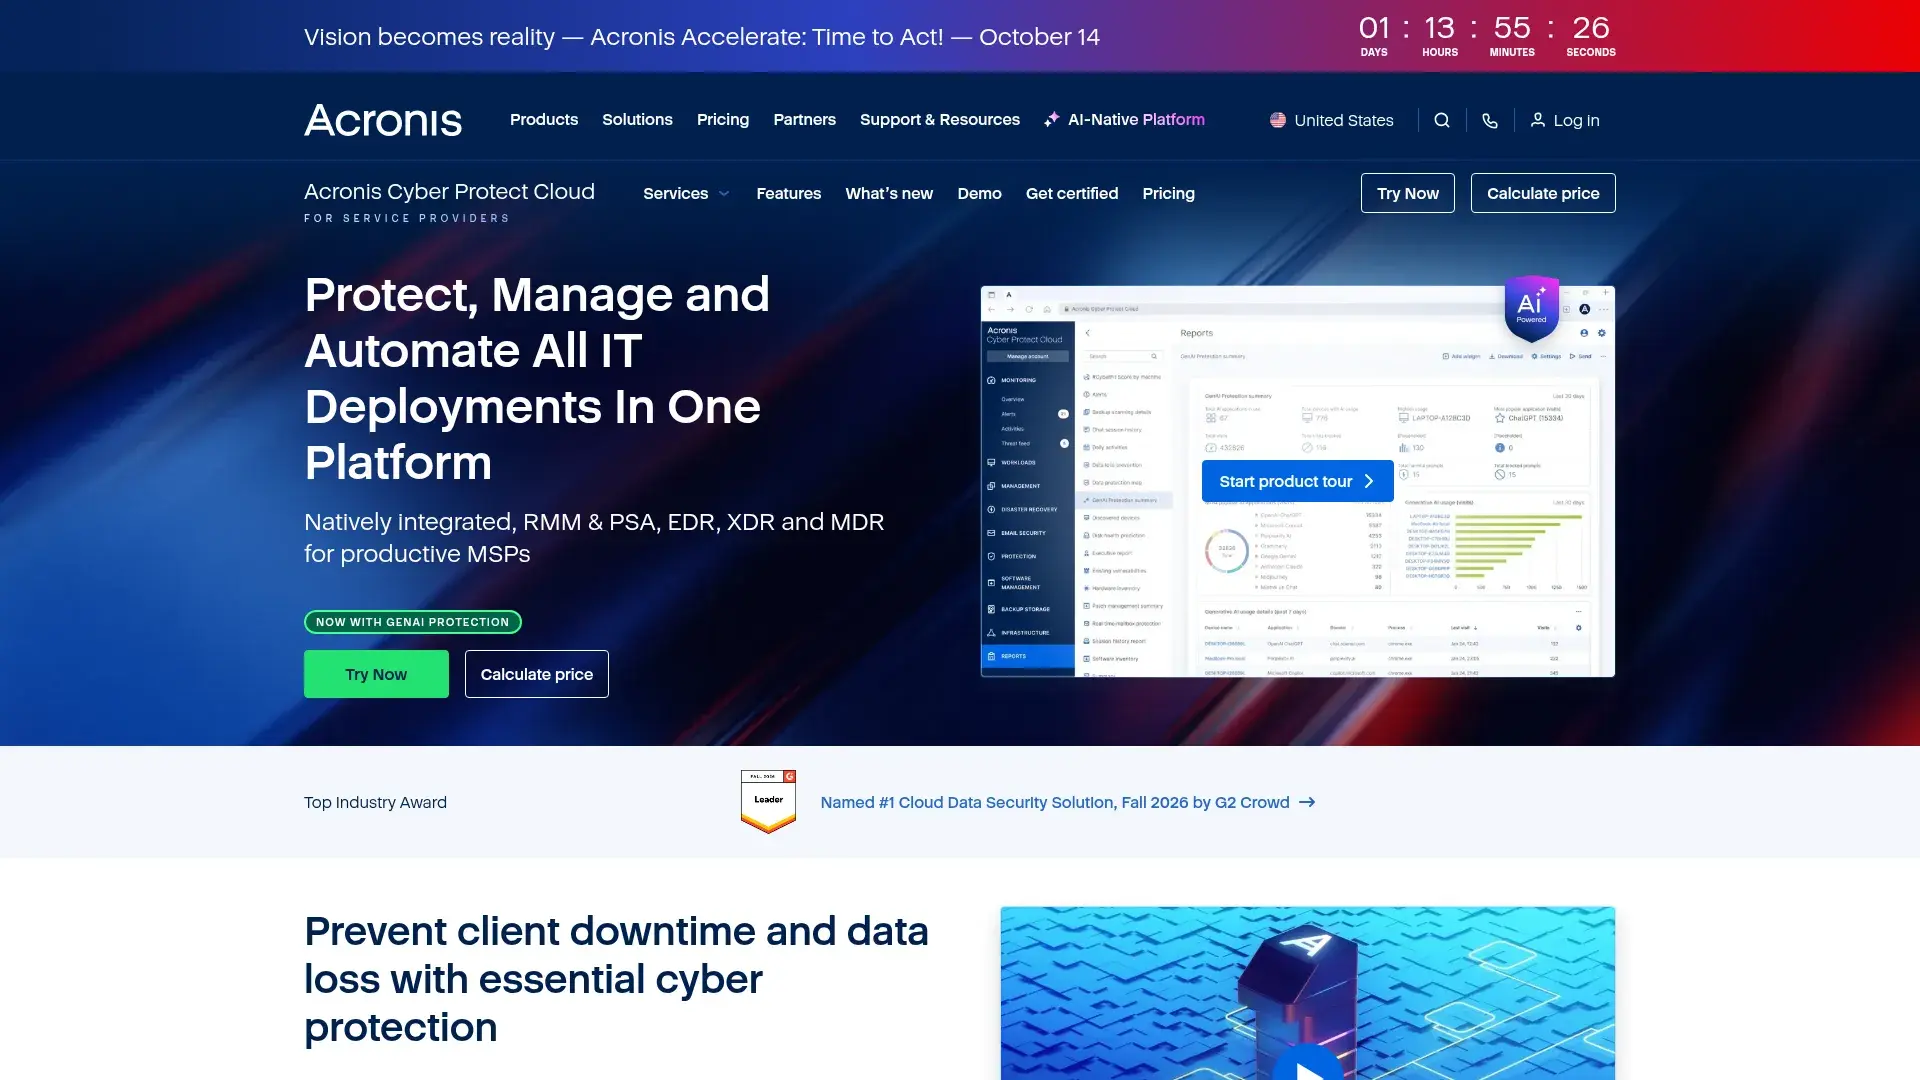Click the AI Powered shield badge
This screenshot has width=1920, height=1080.
pos(1531,308)
